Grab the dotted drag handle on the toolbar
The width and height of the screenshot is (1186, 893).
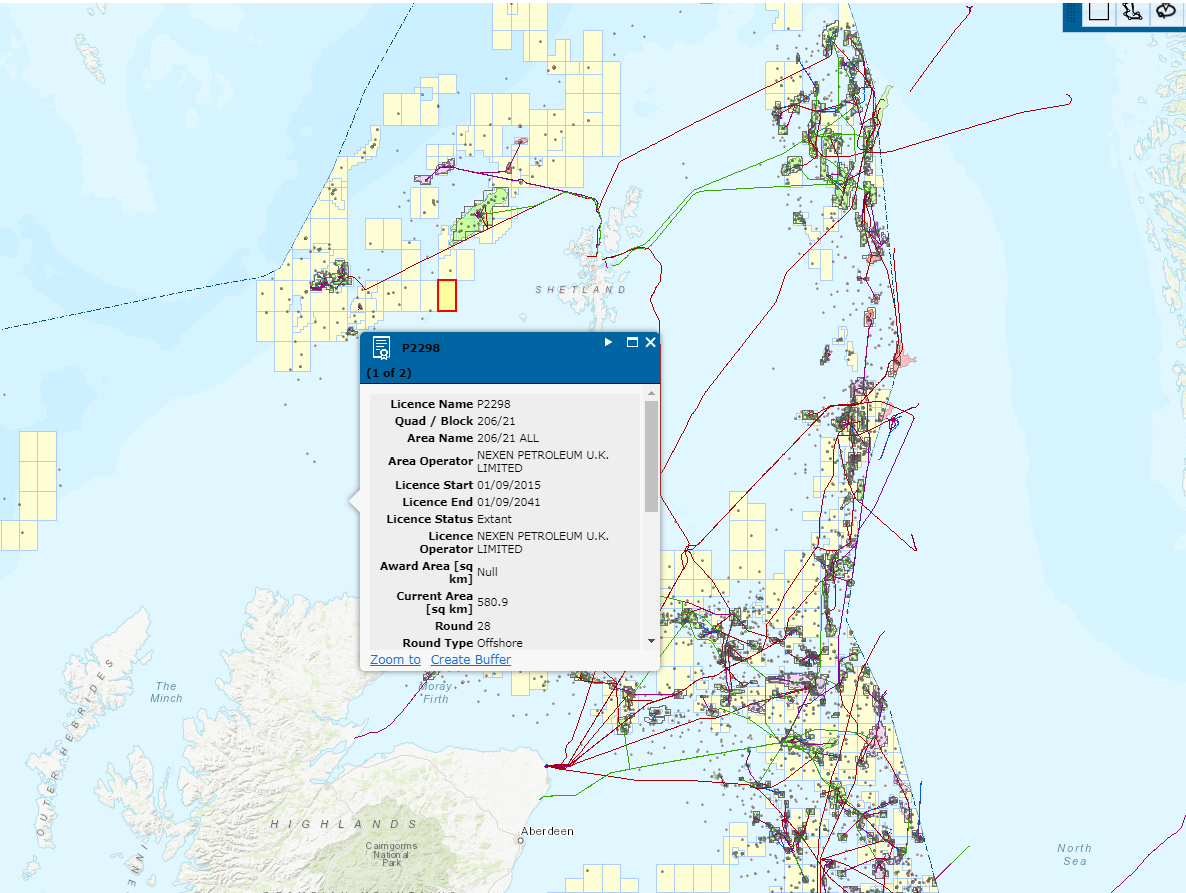(1071, 13)
